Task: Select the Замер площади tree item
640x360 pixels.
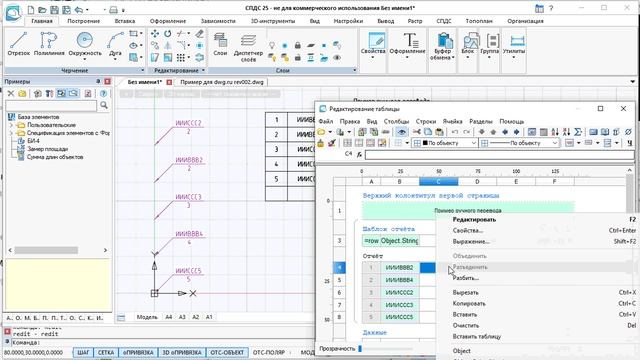Action: point(47,149)
